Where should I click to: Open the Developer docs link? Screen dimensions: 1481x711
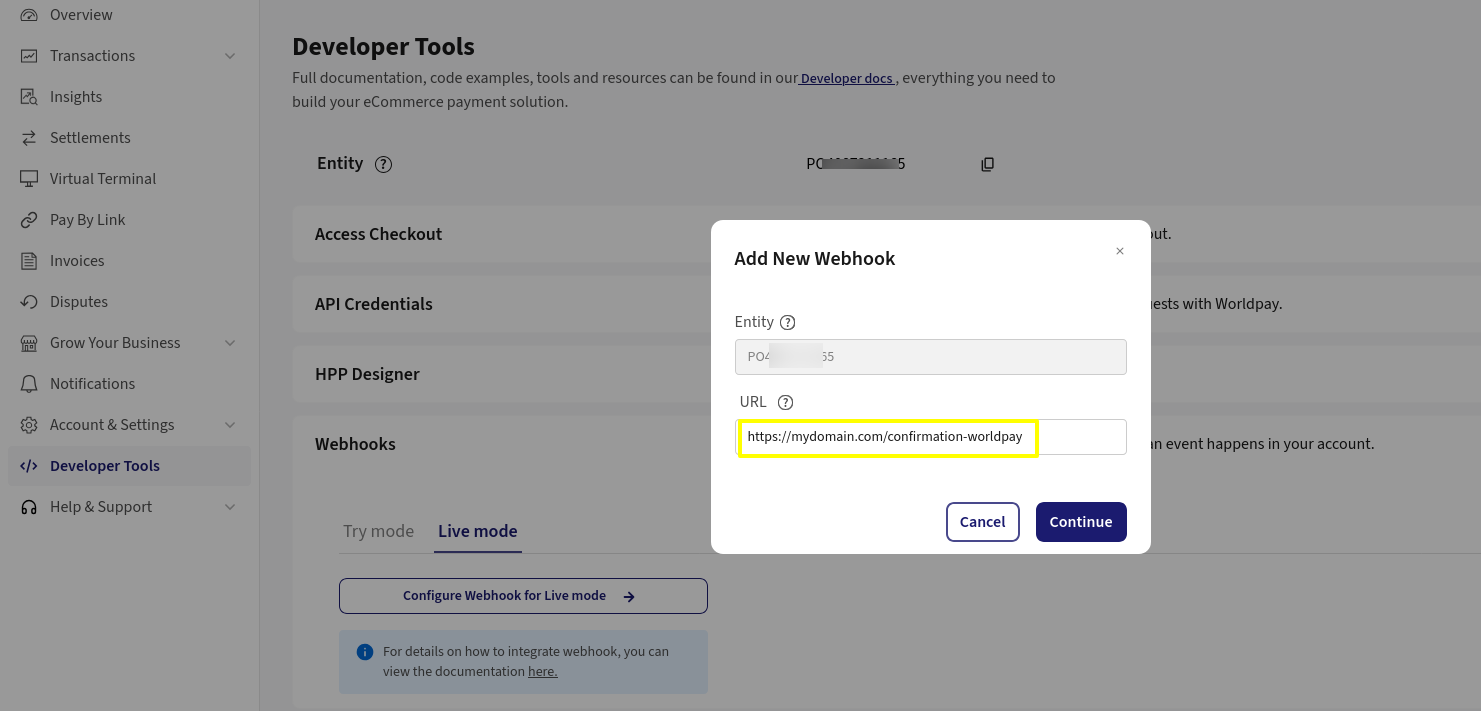pyautogui.click(x=846, y=78)
